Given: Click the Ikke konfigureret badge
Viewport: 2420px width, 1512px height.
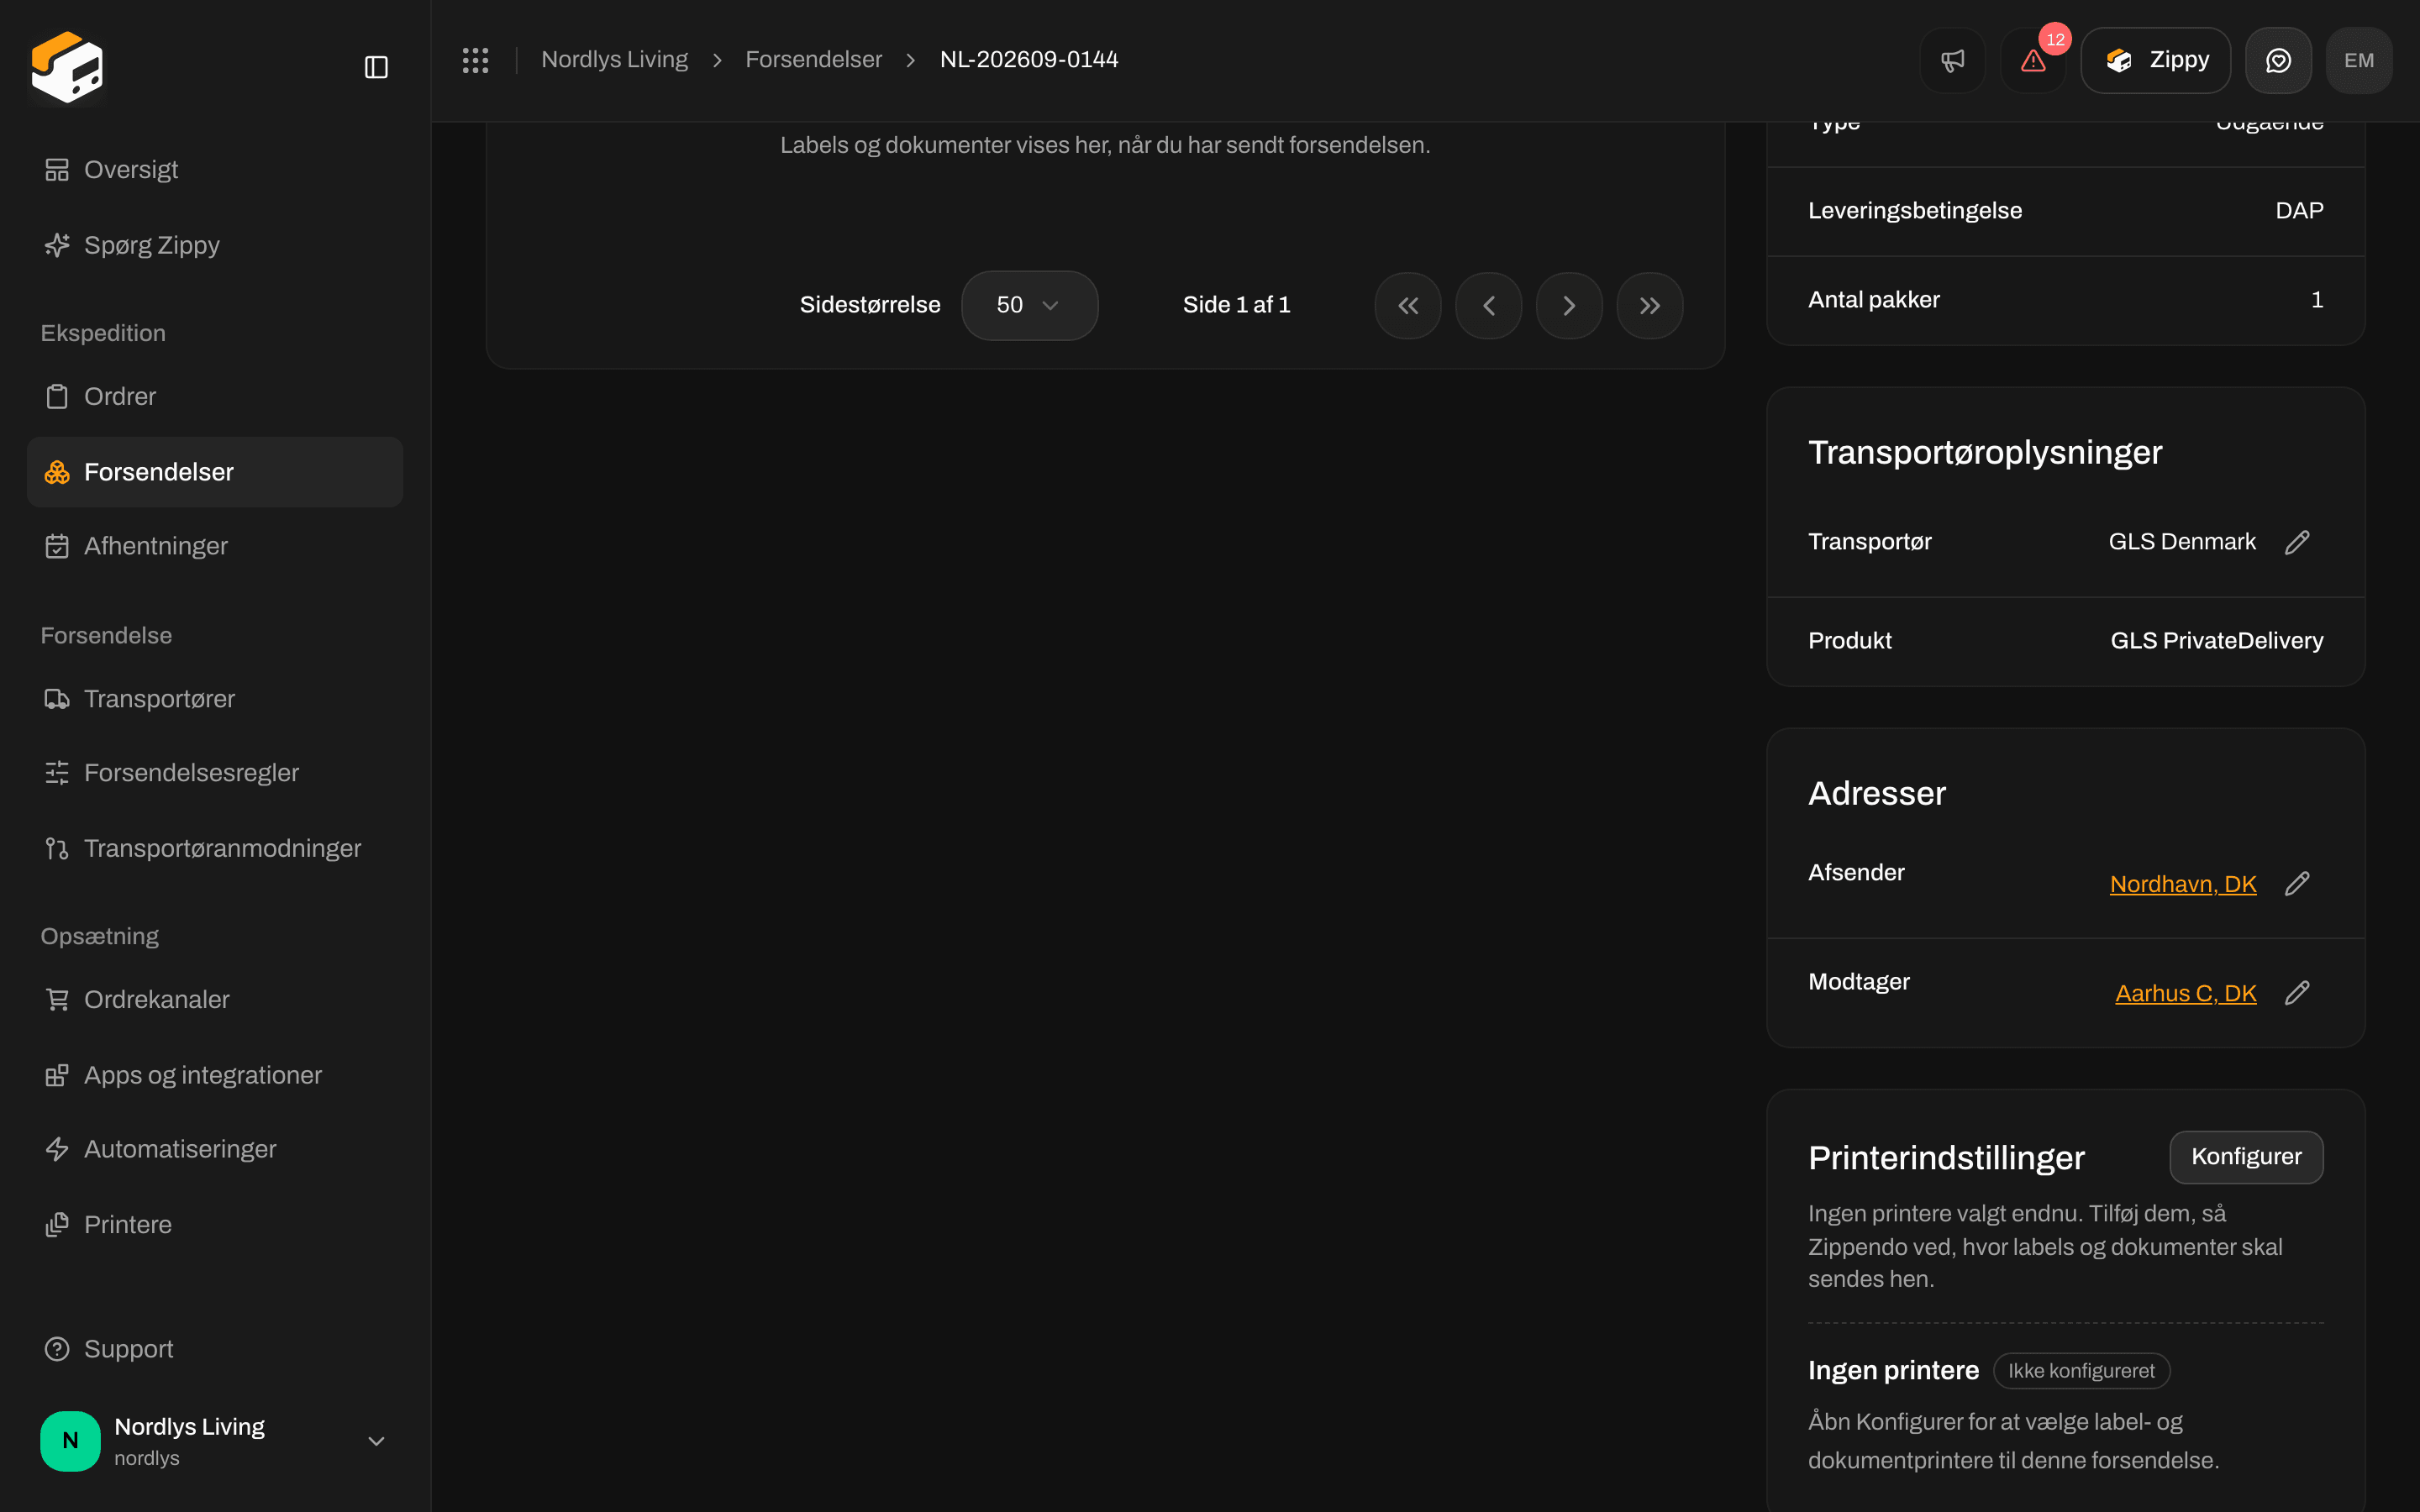Looking at the screenshot, I should (x=2081, y=1371).
